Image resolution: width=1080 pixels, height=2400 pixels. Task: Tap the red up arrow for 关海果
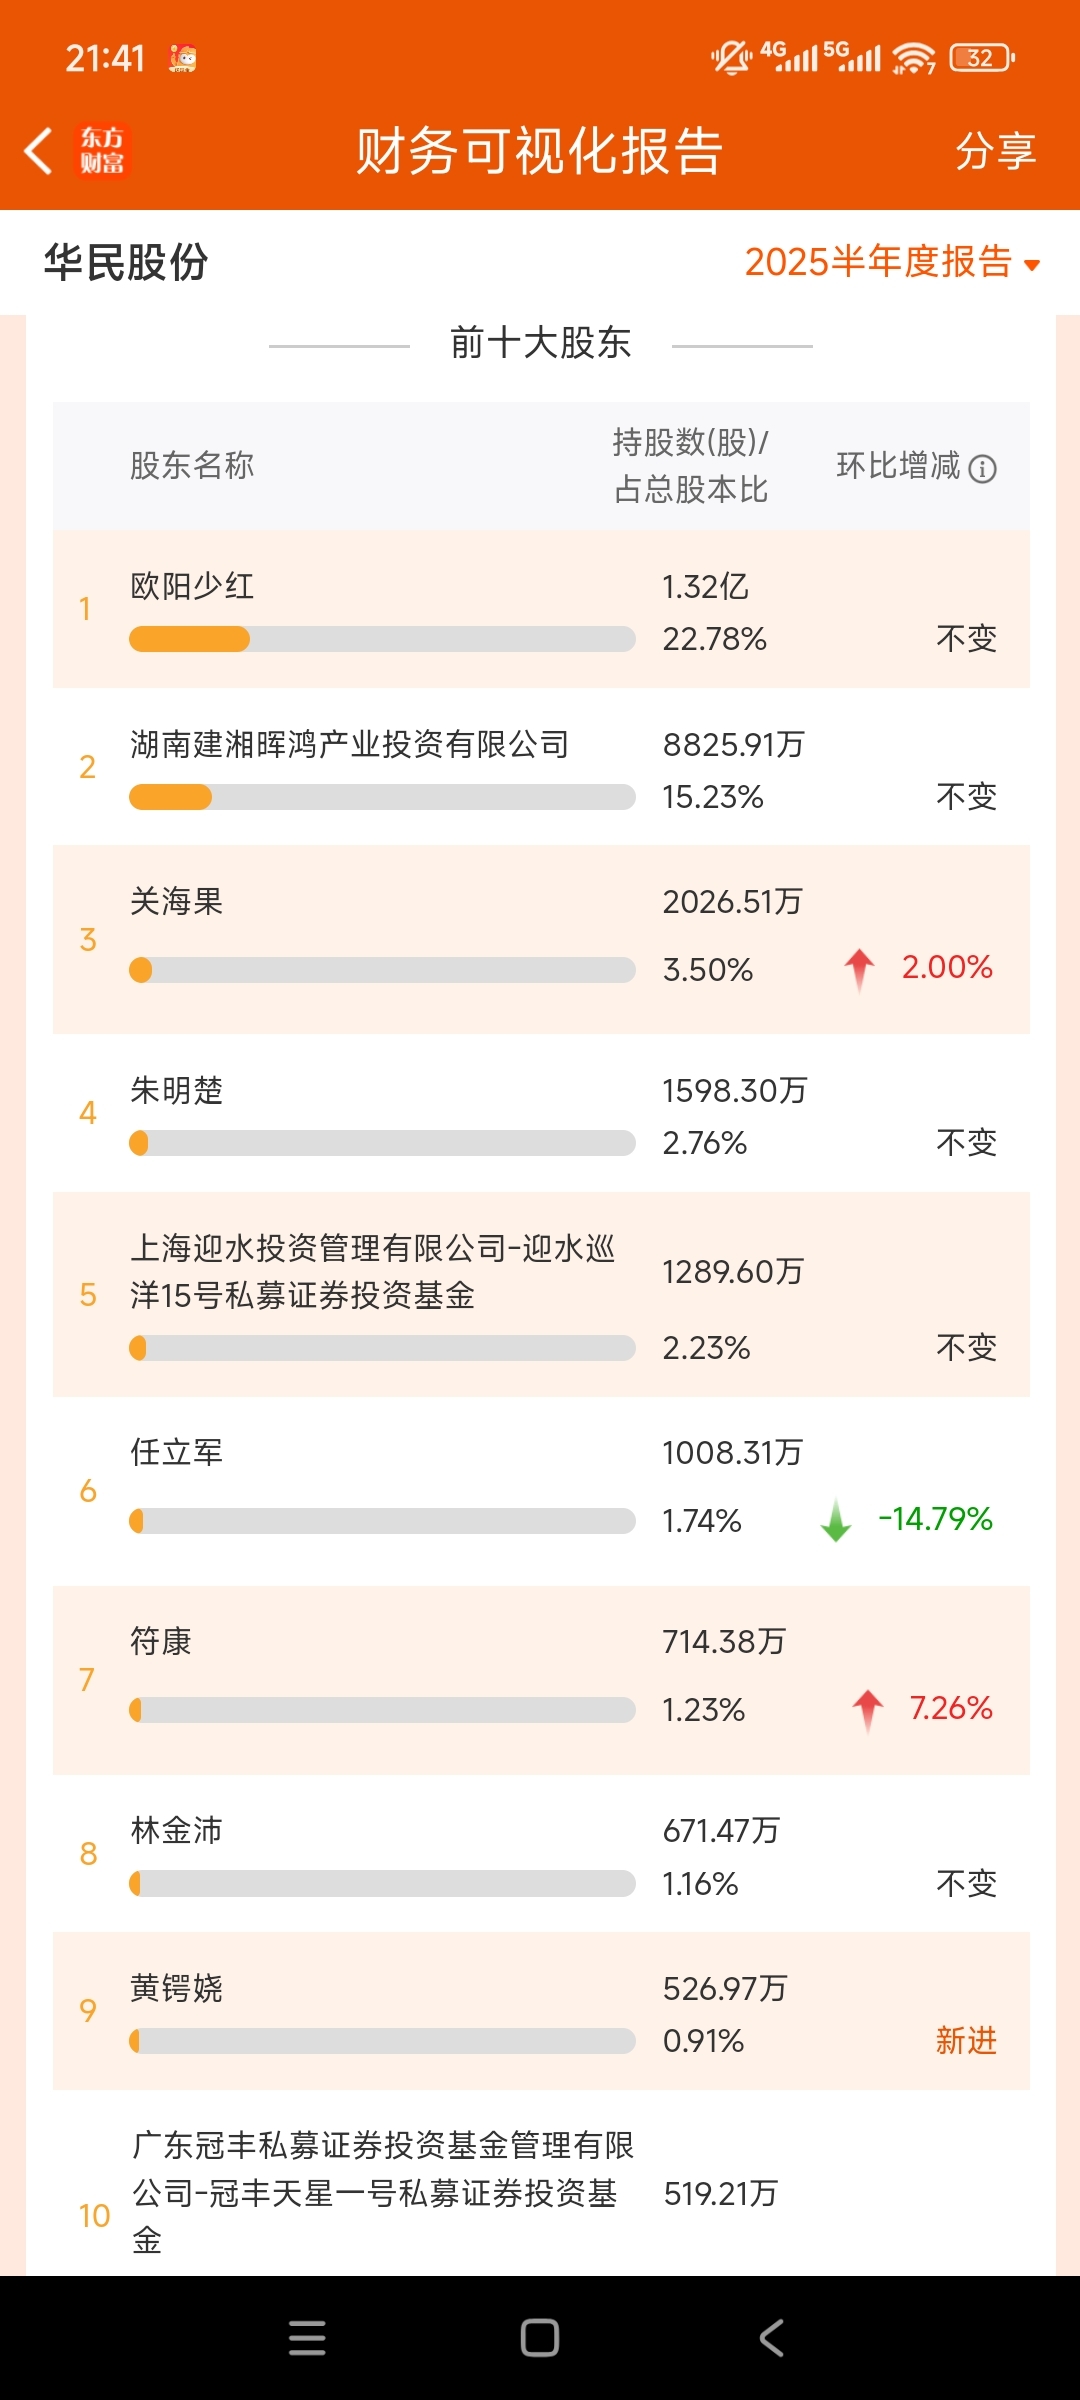coord(859,969)
